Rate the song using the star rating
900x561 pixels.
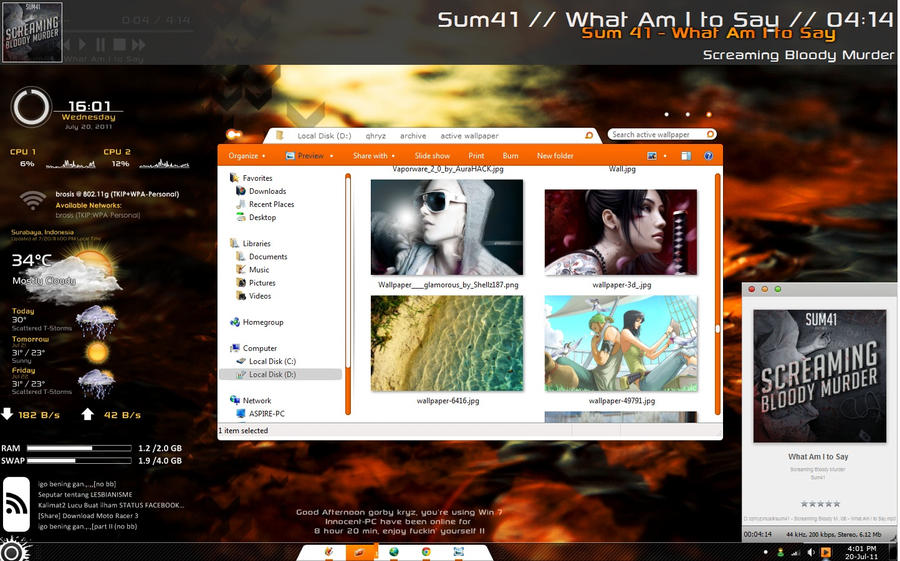[x=820, y=504]
